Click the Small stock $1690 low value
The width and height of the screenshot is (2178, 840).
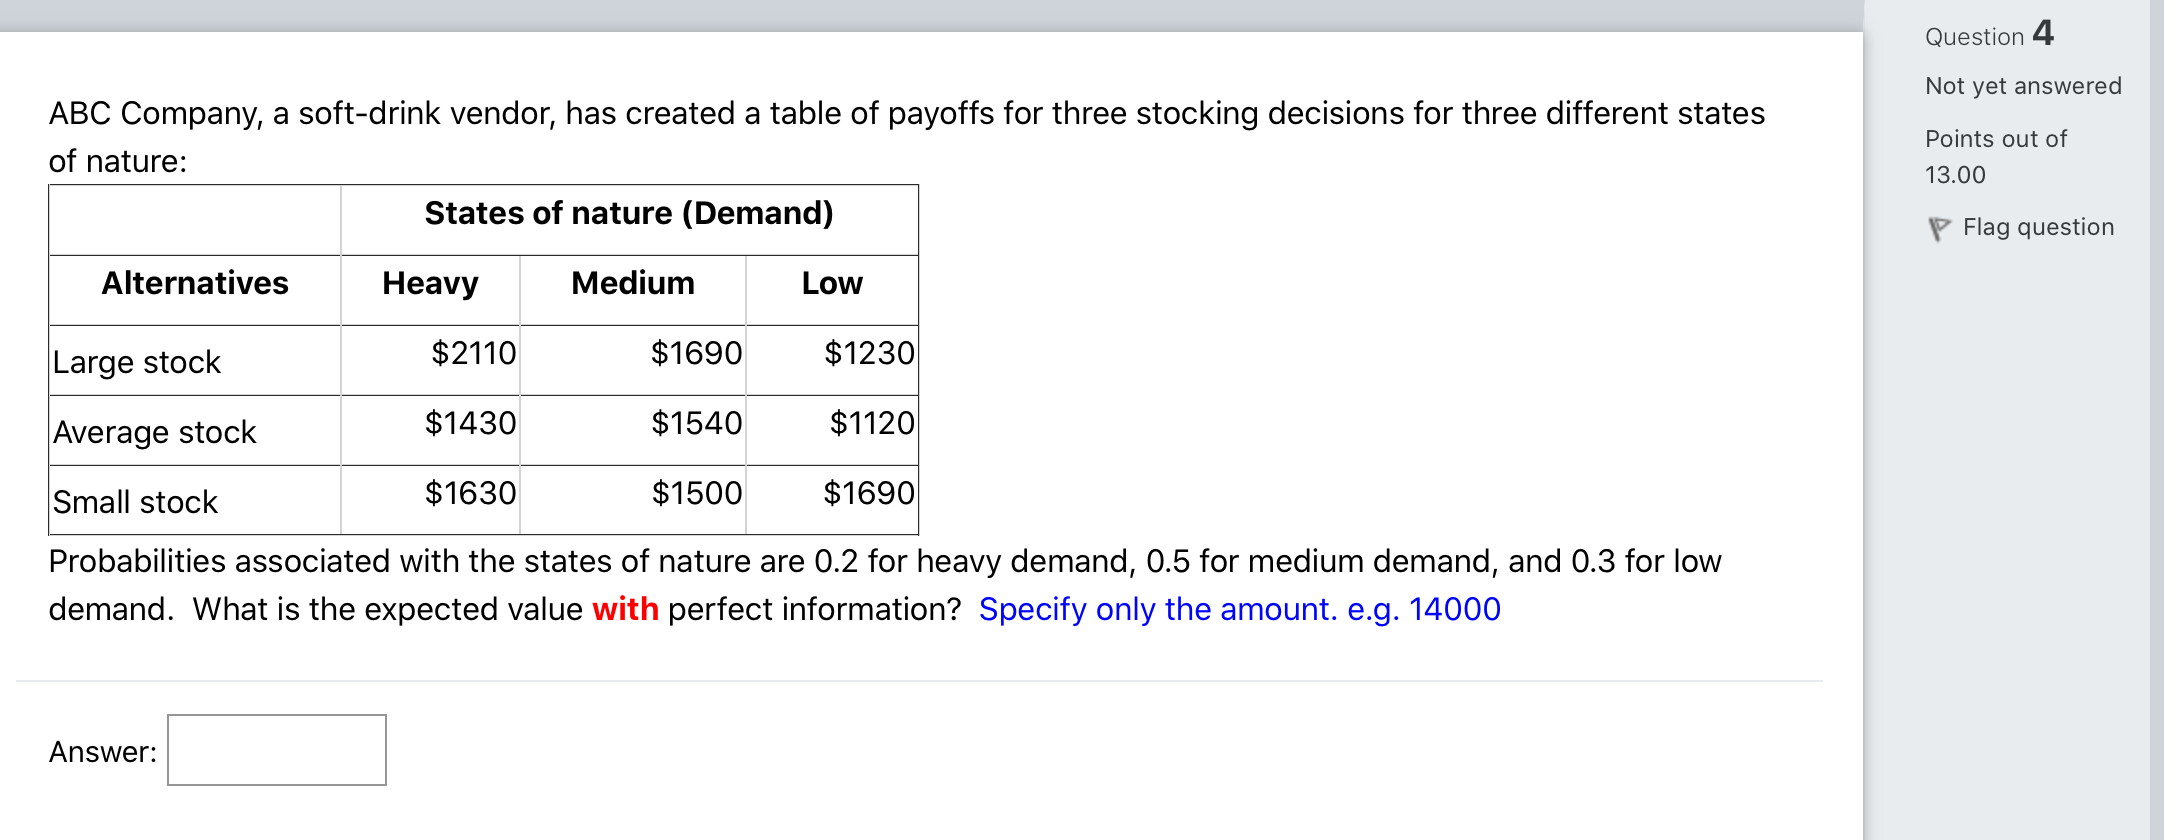[869, 493]
